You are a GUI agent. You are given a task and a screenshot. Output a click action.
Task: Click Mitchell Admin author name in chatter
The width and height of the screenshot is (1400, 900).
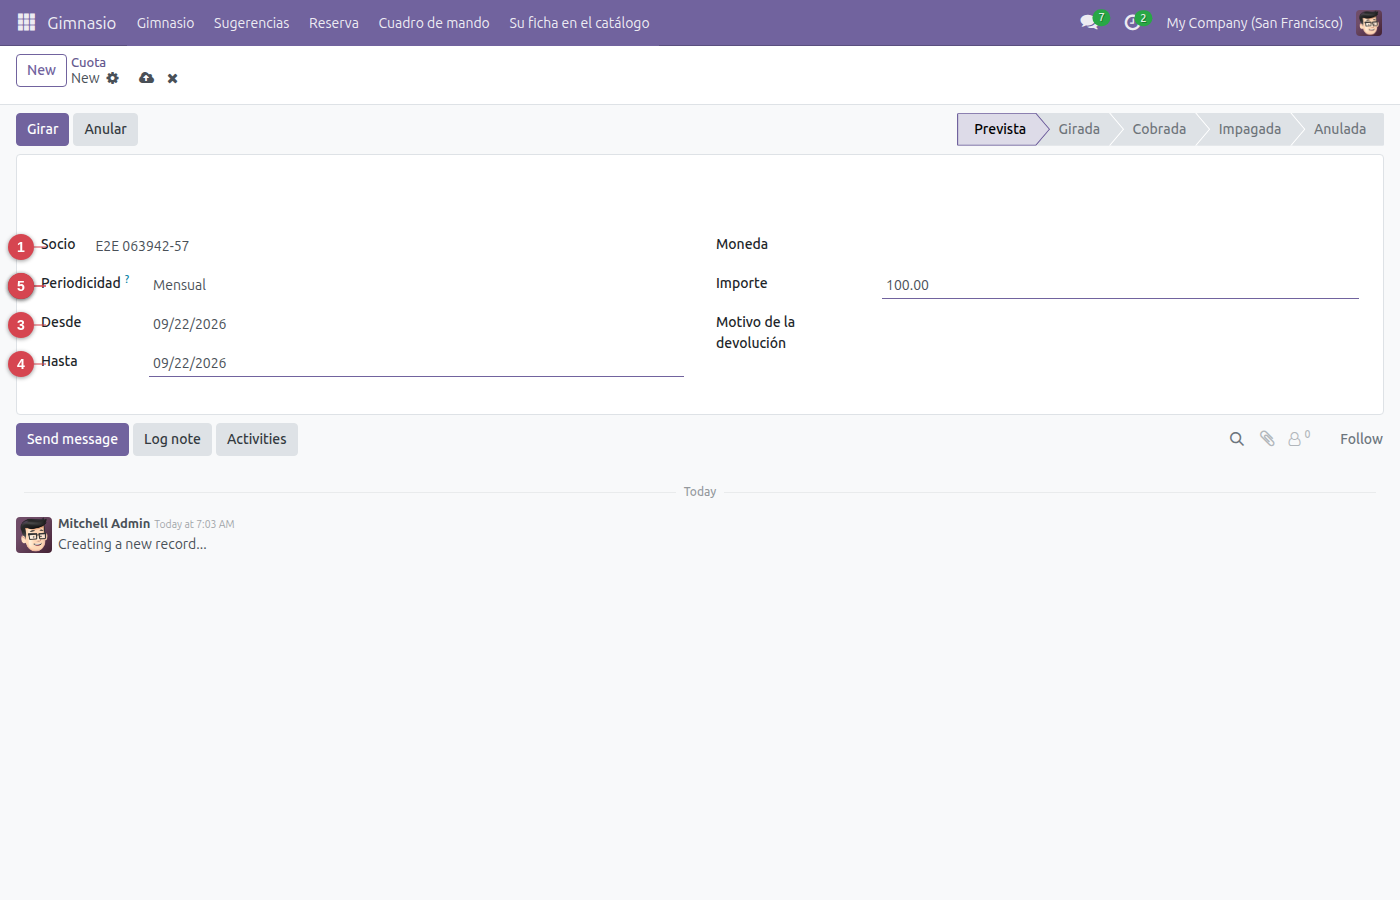coord(104,523)
